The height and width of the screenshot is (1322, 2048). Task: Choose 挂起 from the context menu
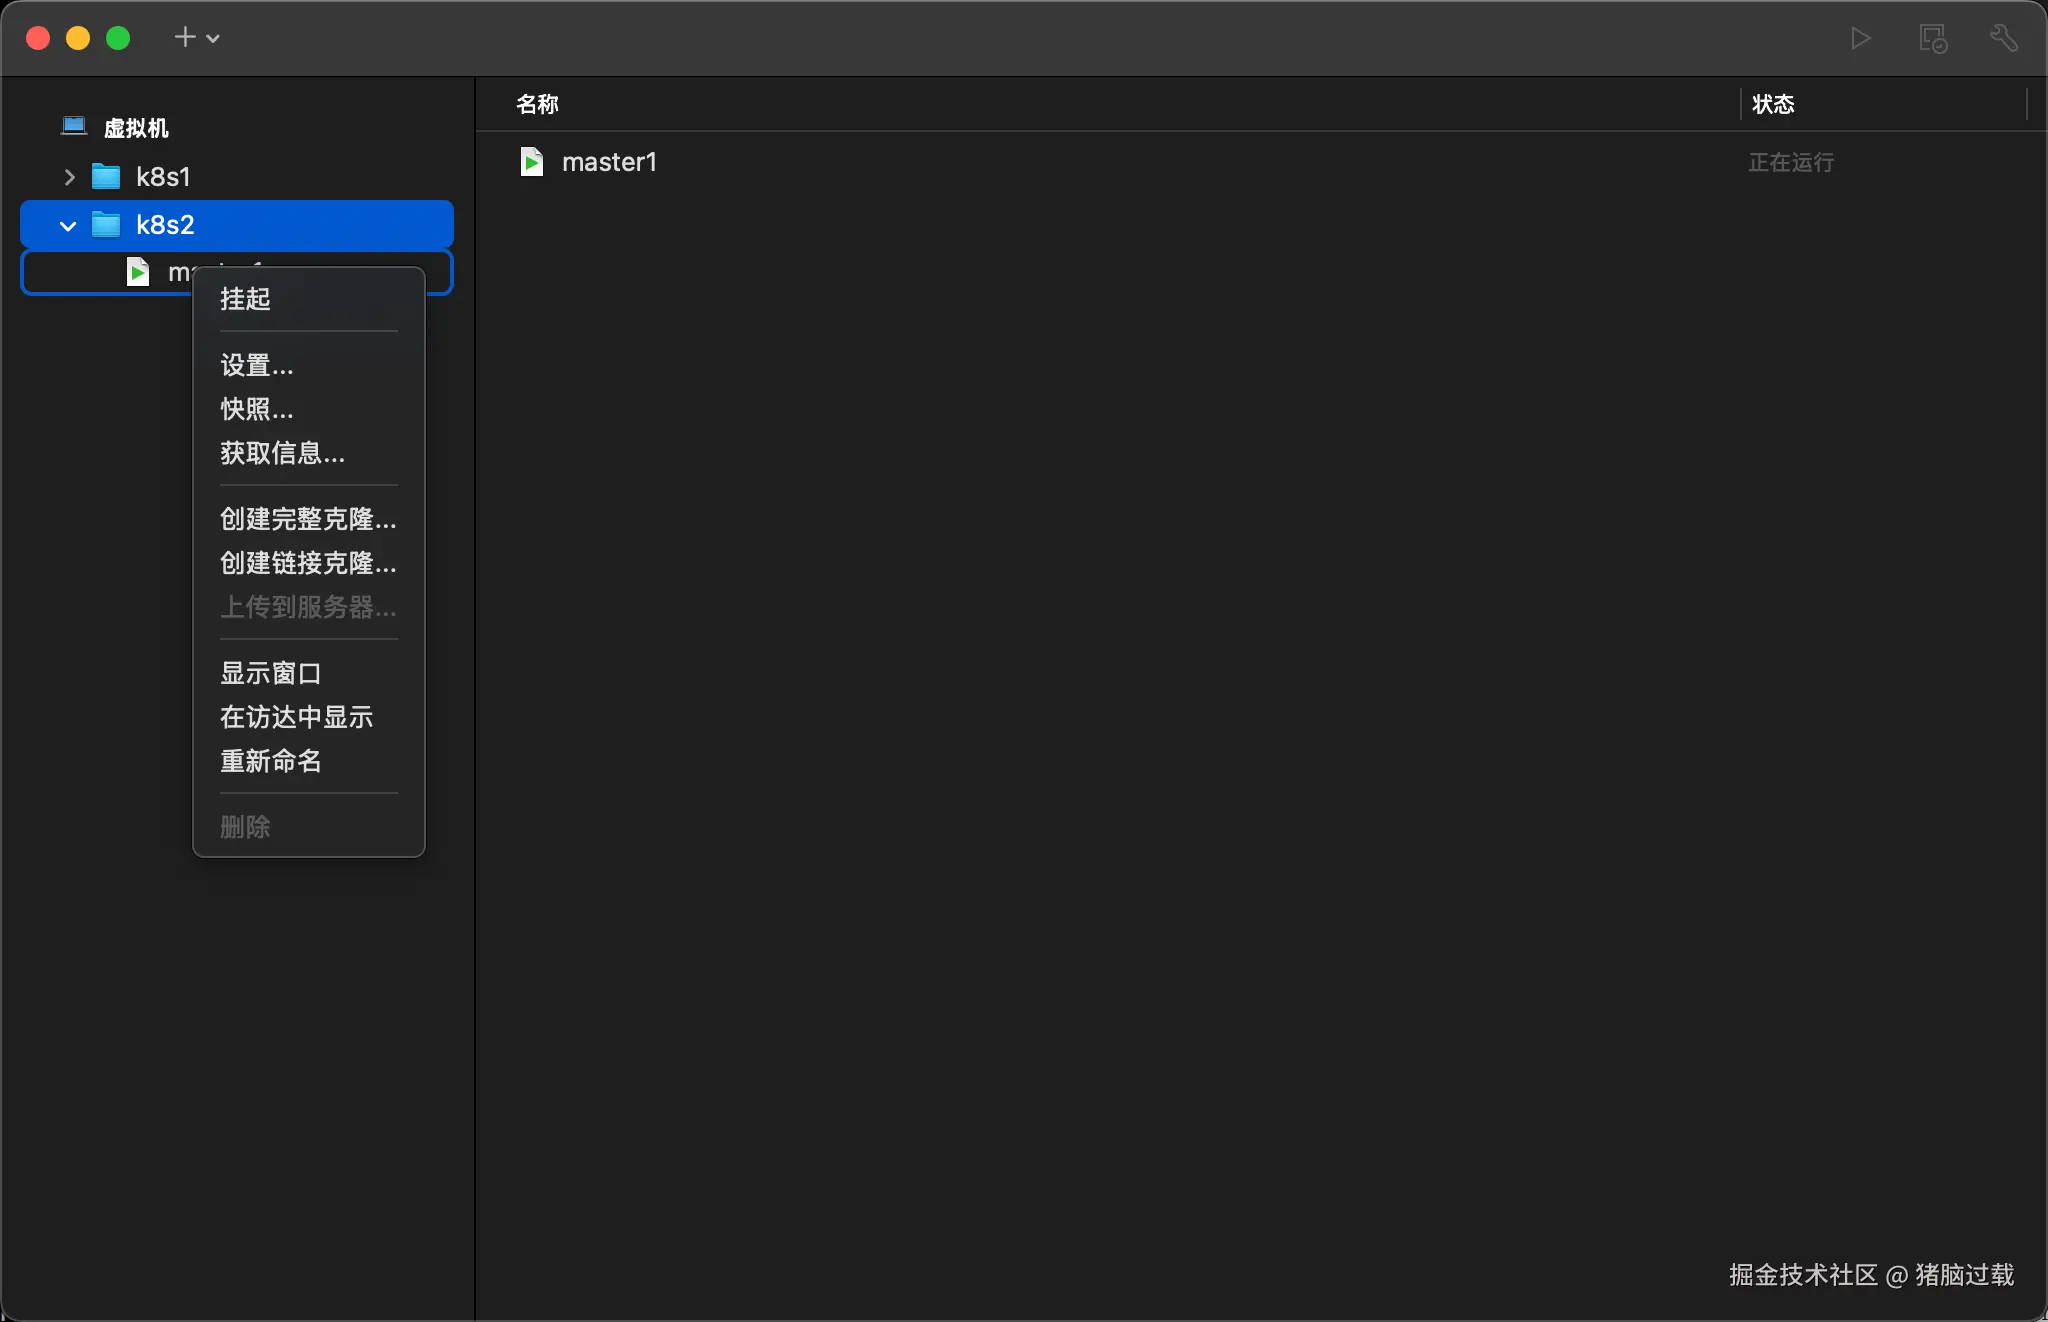click(x=245, y=299)
